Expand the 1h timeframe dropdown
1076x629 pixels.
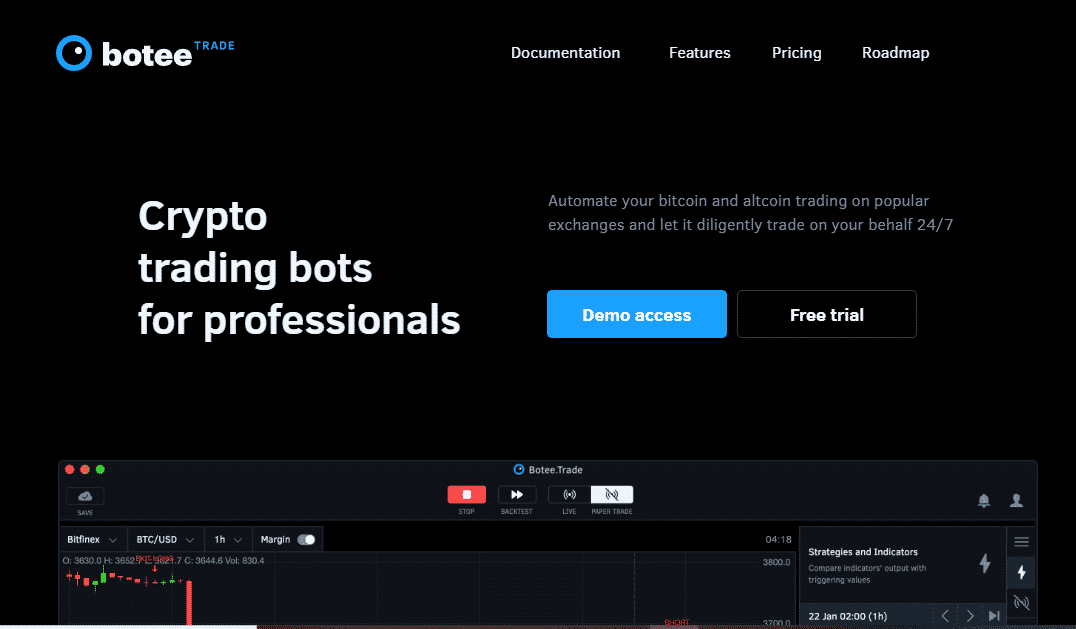228,540
